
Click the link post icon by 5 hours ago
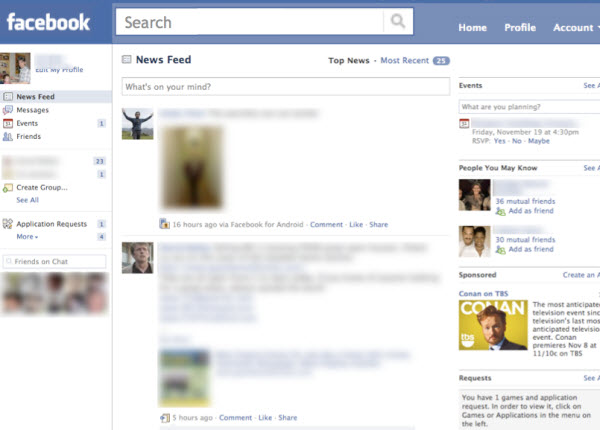pyautogui.click(x=165, y=418)
